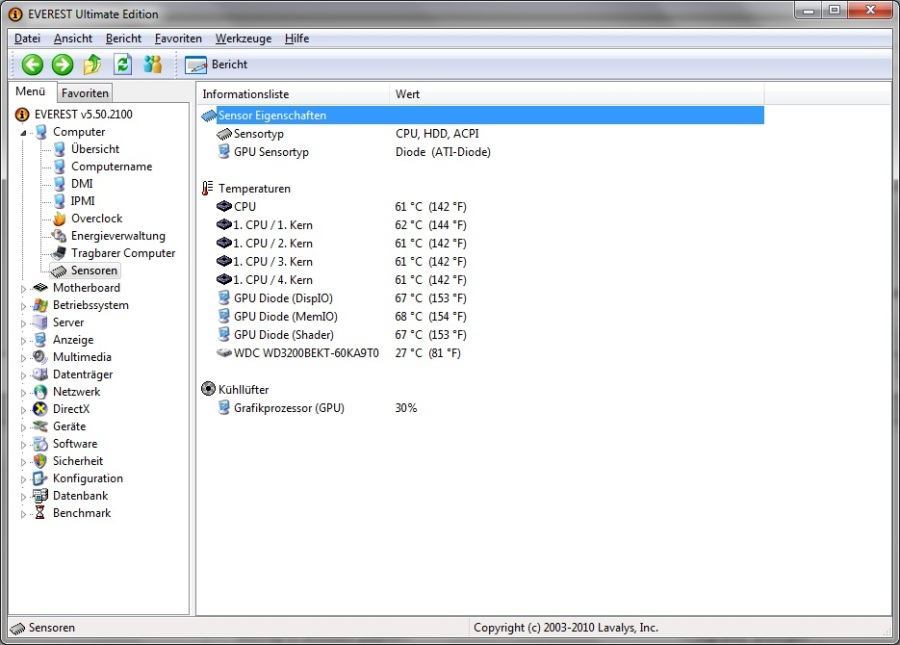Go back with the green left arrow
Viewport: 900px width, 645px height.
[x=32, y=64]
